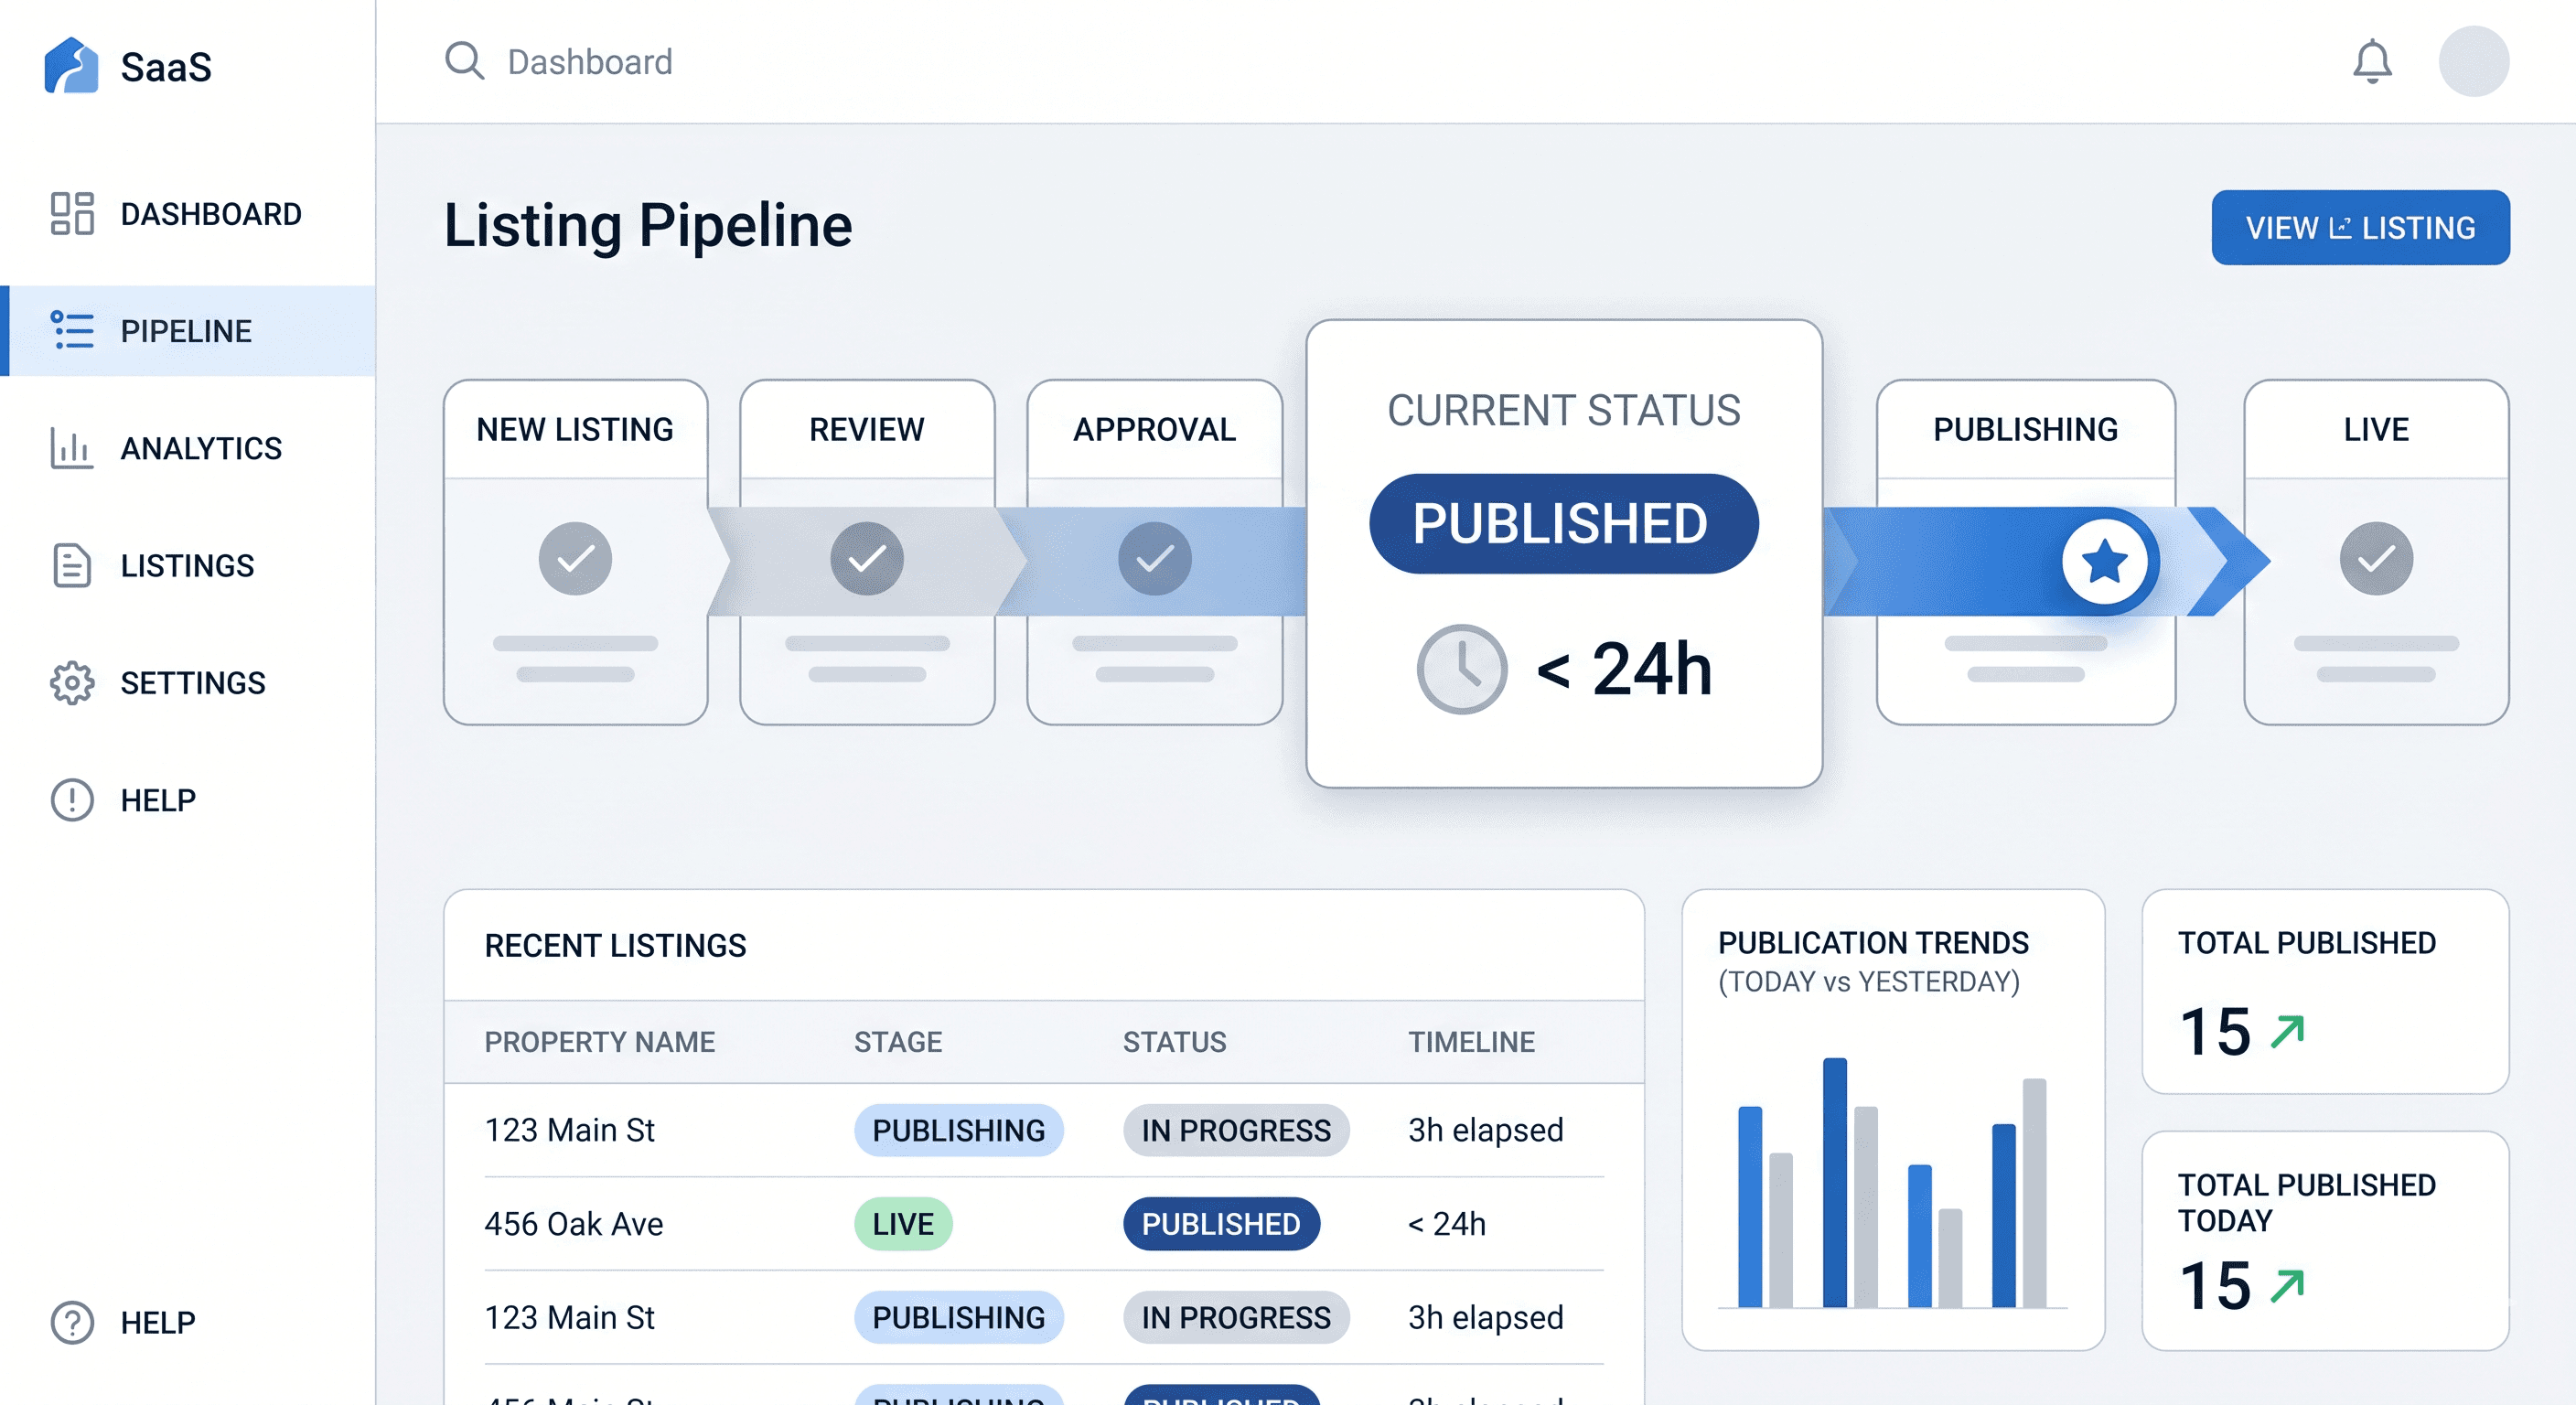Select the LIVE stage card header
This screenshot has height=1405, width=2576.
[2376, 429]
